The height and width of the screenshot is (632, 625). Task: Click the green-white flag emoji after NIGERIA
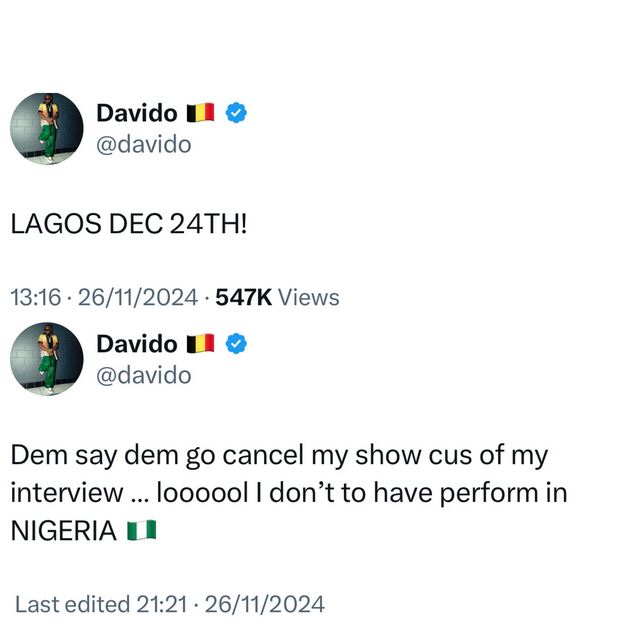click(x=141, y=530)
